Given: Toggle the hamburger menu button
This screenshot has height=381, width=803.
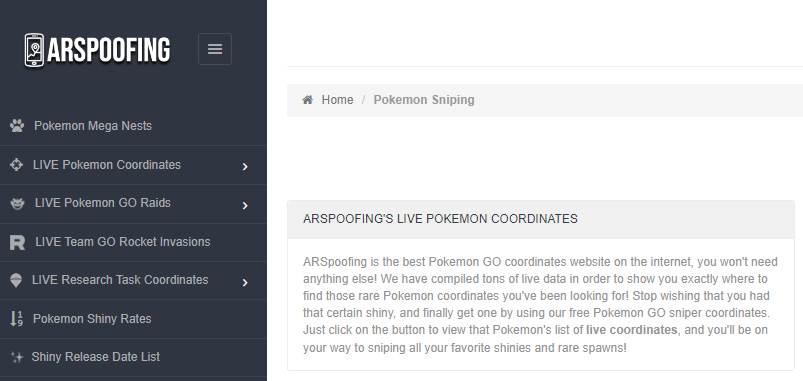Looking at the screenshot, I should click(215, 49).
